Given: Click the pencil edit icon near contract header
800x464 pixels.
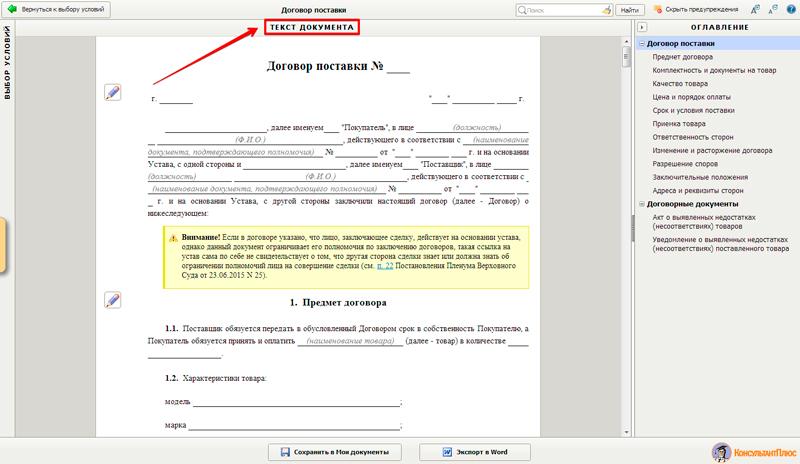Looking at the screenshot, I should coord(113,92).
